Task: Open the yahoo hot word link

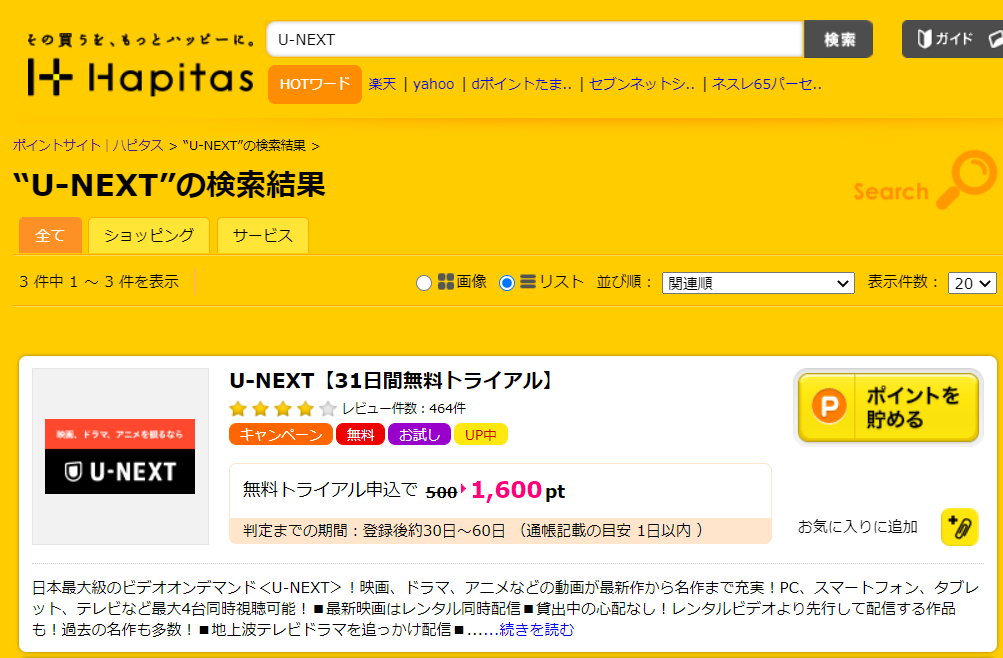Action: click(434, 84)
